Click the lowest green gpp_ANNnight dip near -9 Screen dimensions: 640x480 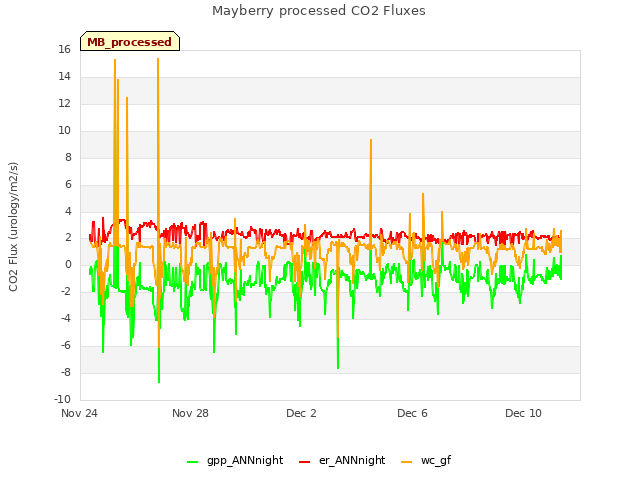coord(159,382)
